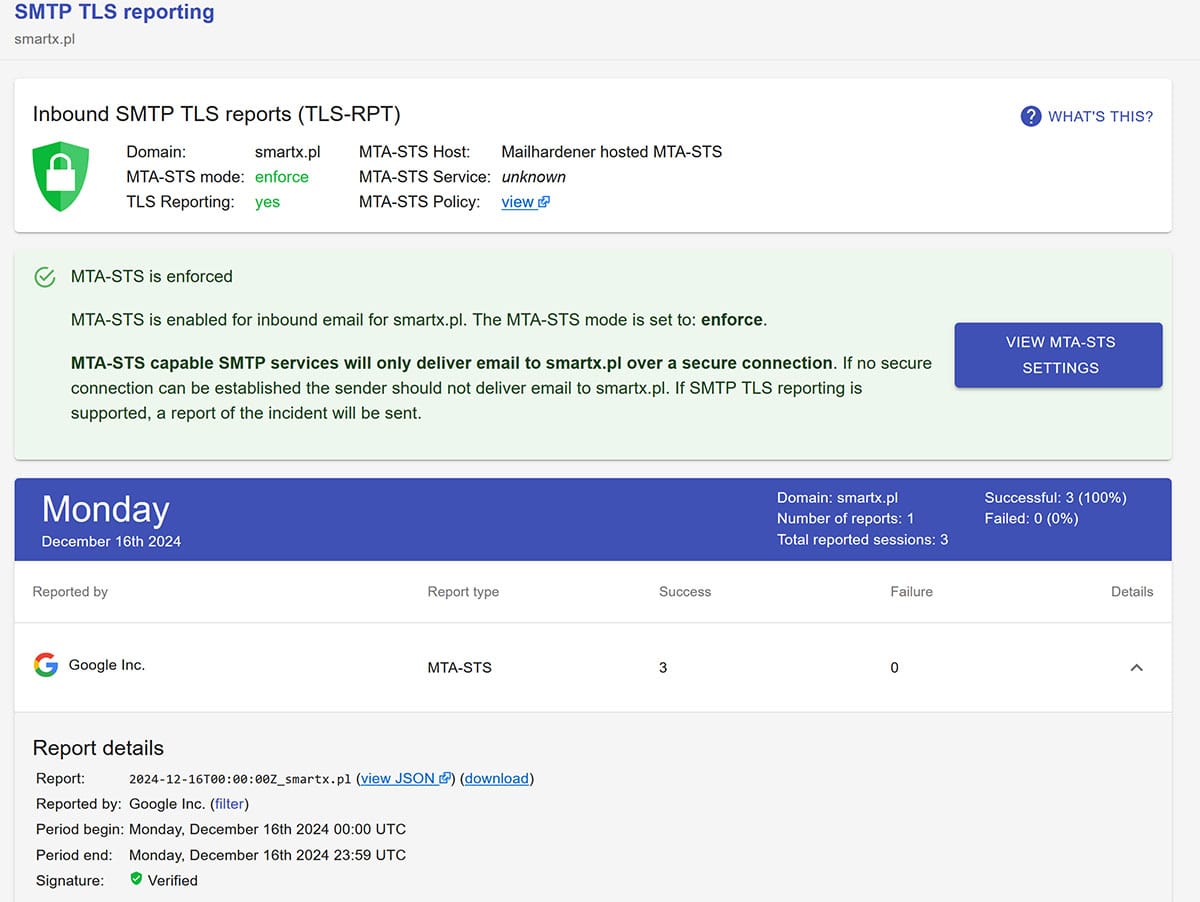
Task: Click the green shield lock icon
Action: tap(61, 176)
